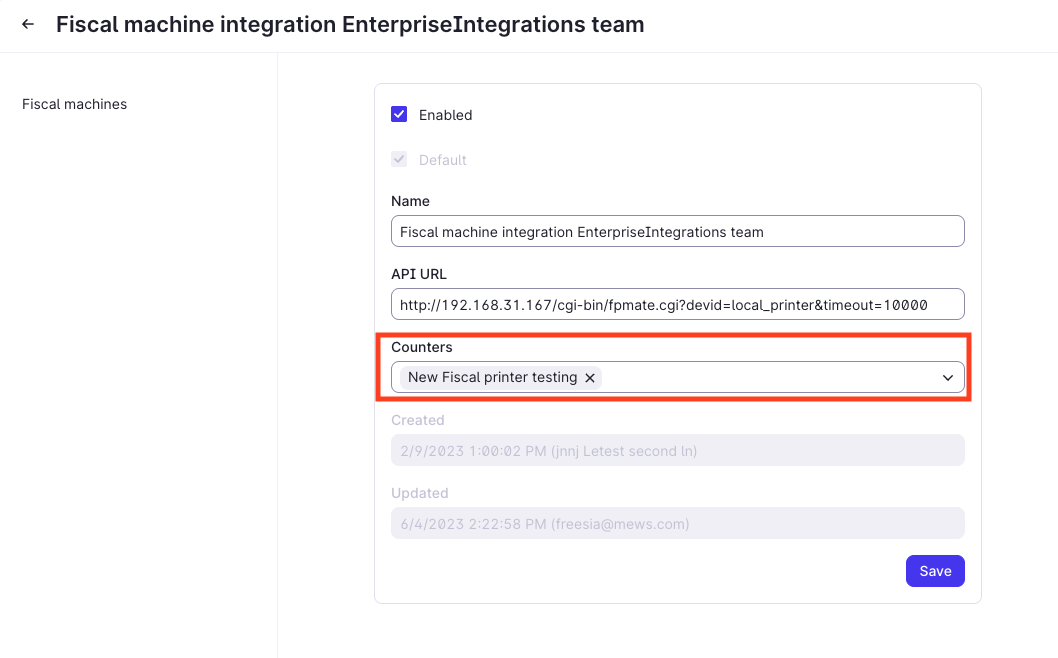The width and height of the screenshot is (1058, 658).
Task: Click the Counters field label
Action: point(422,347)
